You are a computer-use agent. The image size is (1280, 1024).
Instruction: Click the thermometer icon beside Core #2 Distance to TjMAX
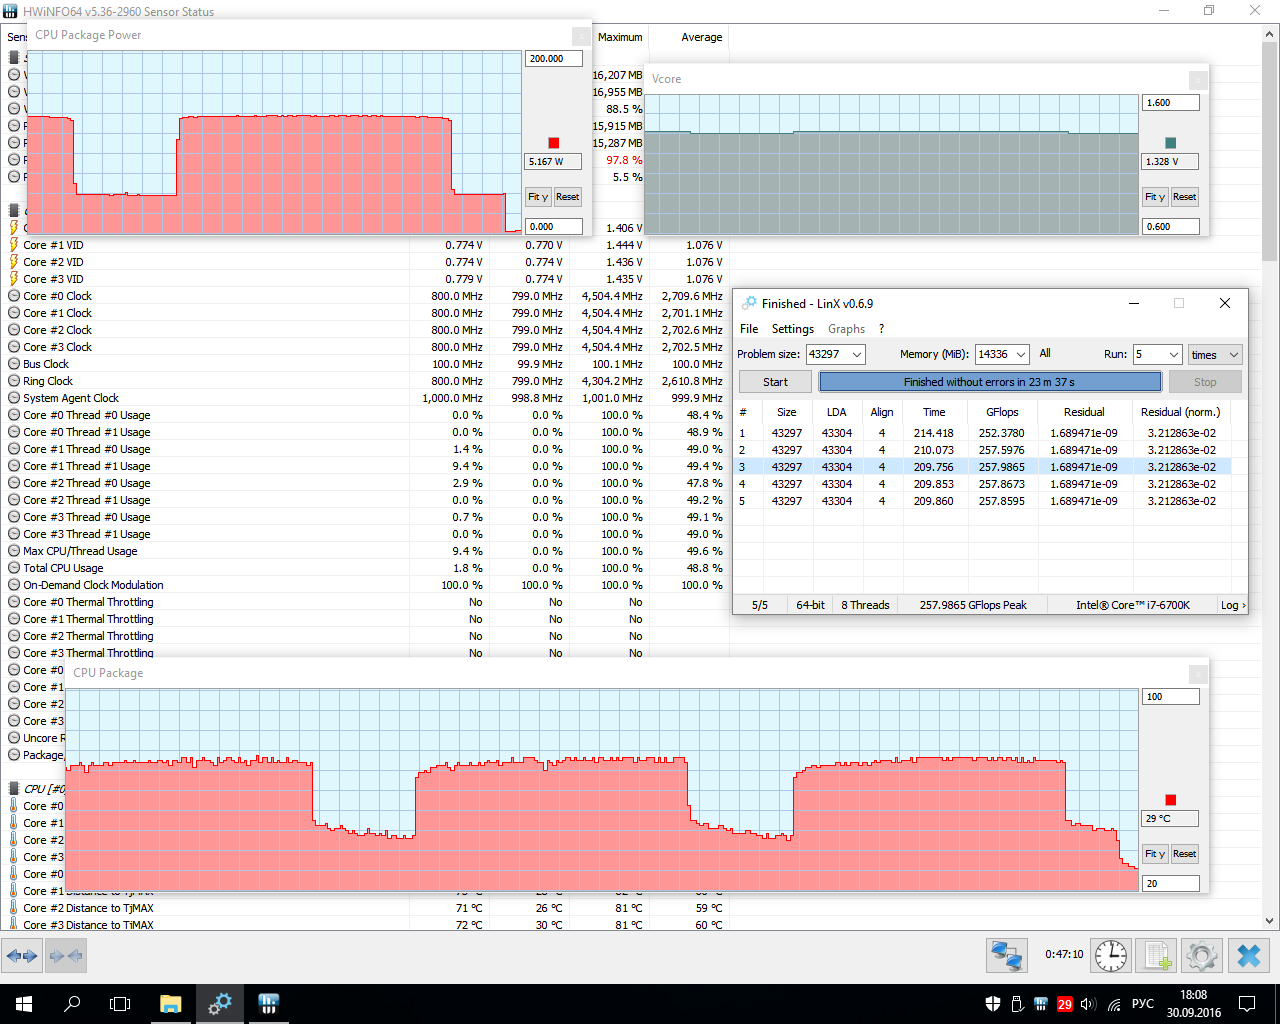(x=14, y=908)
